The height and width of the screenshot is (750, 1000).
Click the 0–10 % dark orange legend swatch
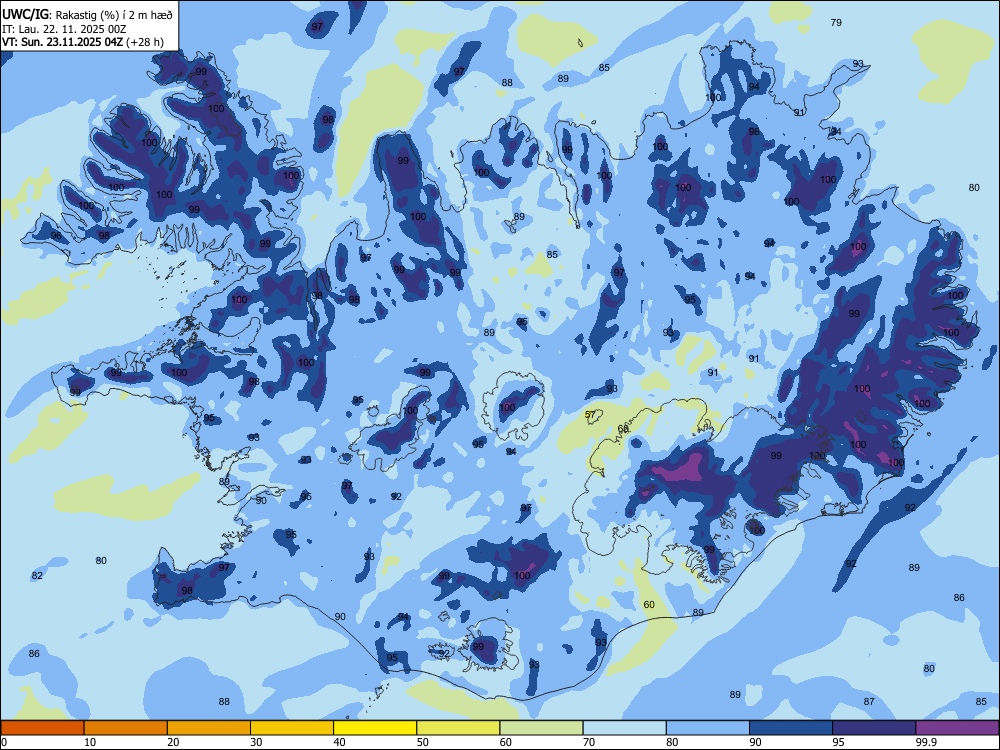tap(42, 728)
